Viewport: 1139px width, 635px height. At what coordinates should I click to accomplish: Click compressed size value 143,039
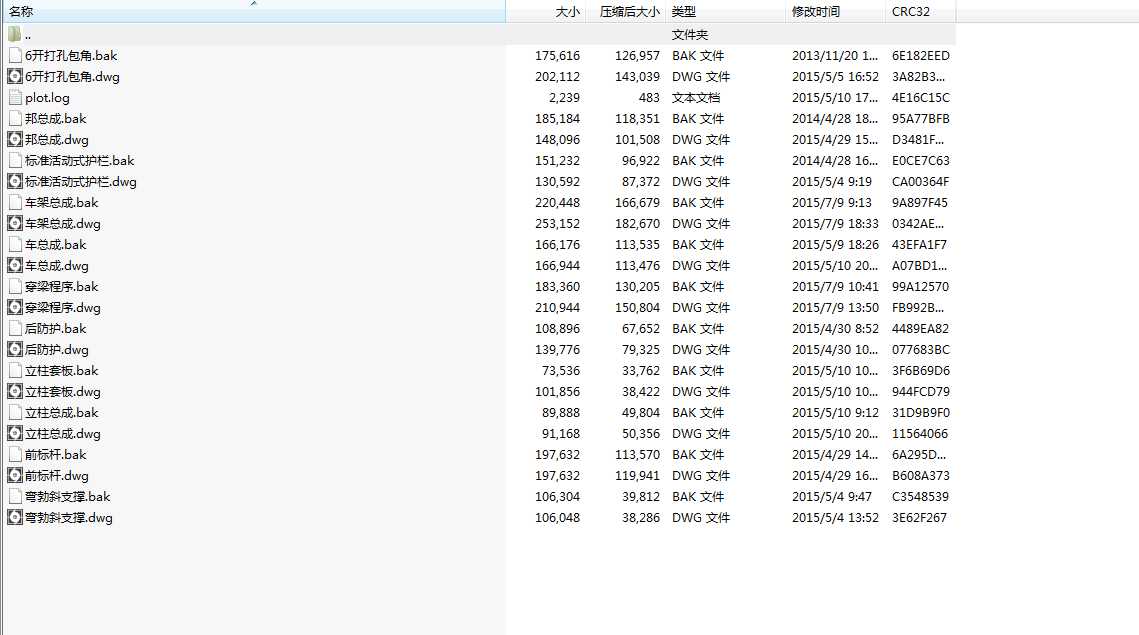coord(637,77)
